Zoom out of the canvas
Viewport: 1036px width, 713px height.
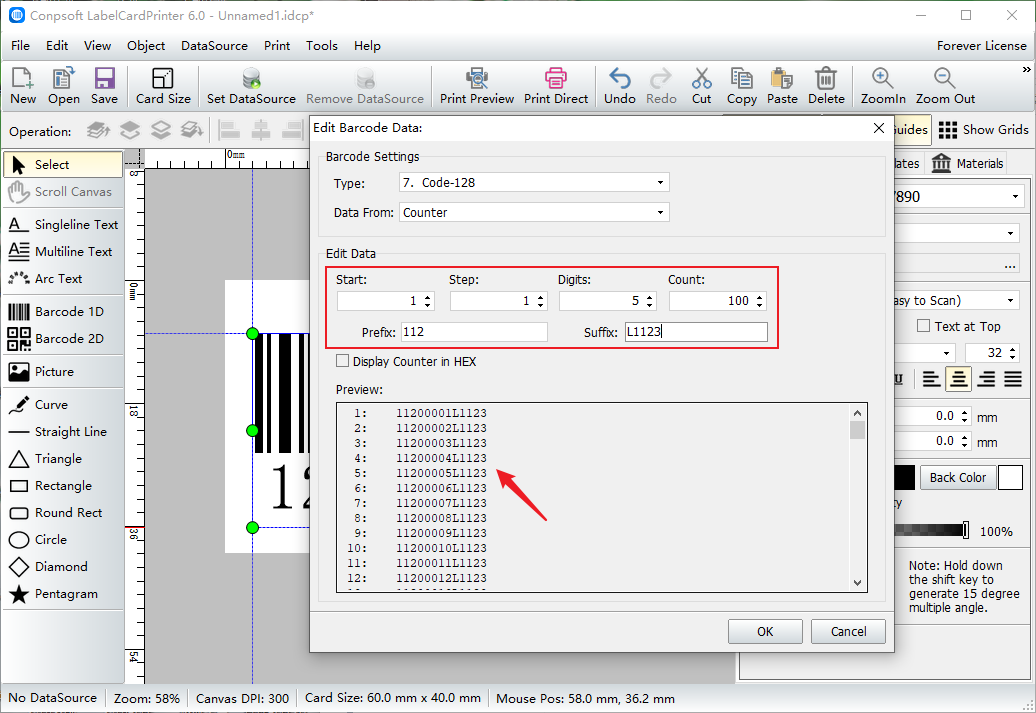pyautogui.click(x=945, y=86)
